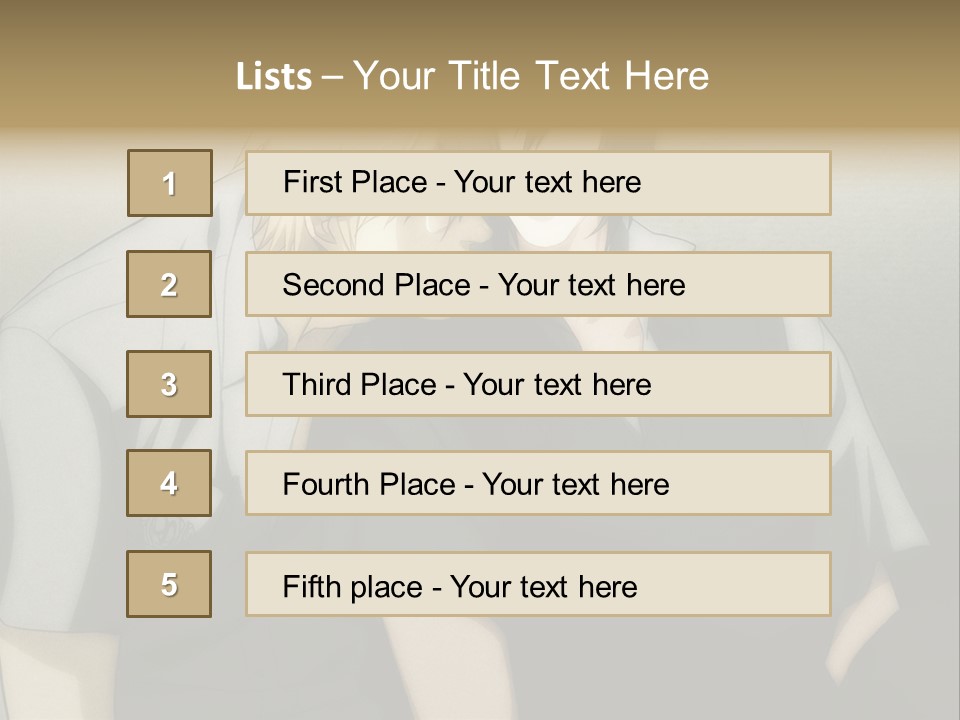Click the bold word Lists in title

click(x=274, y=77)
